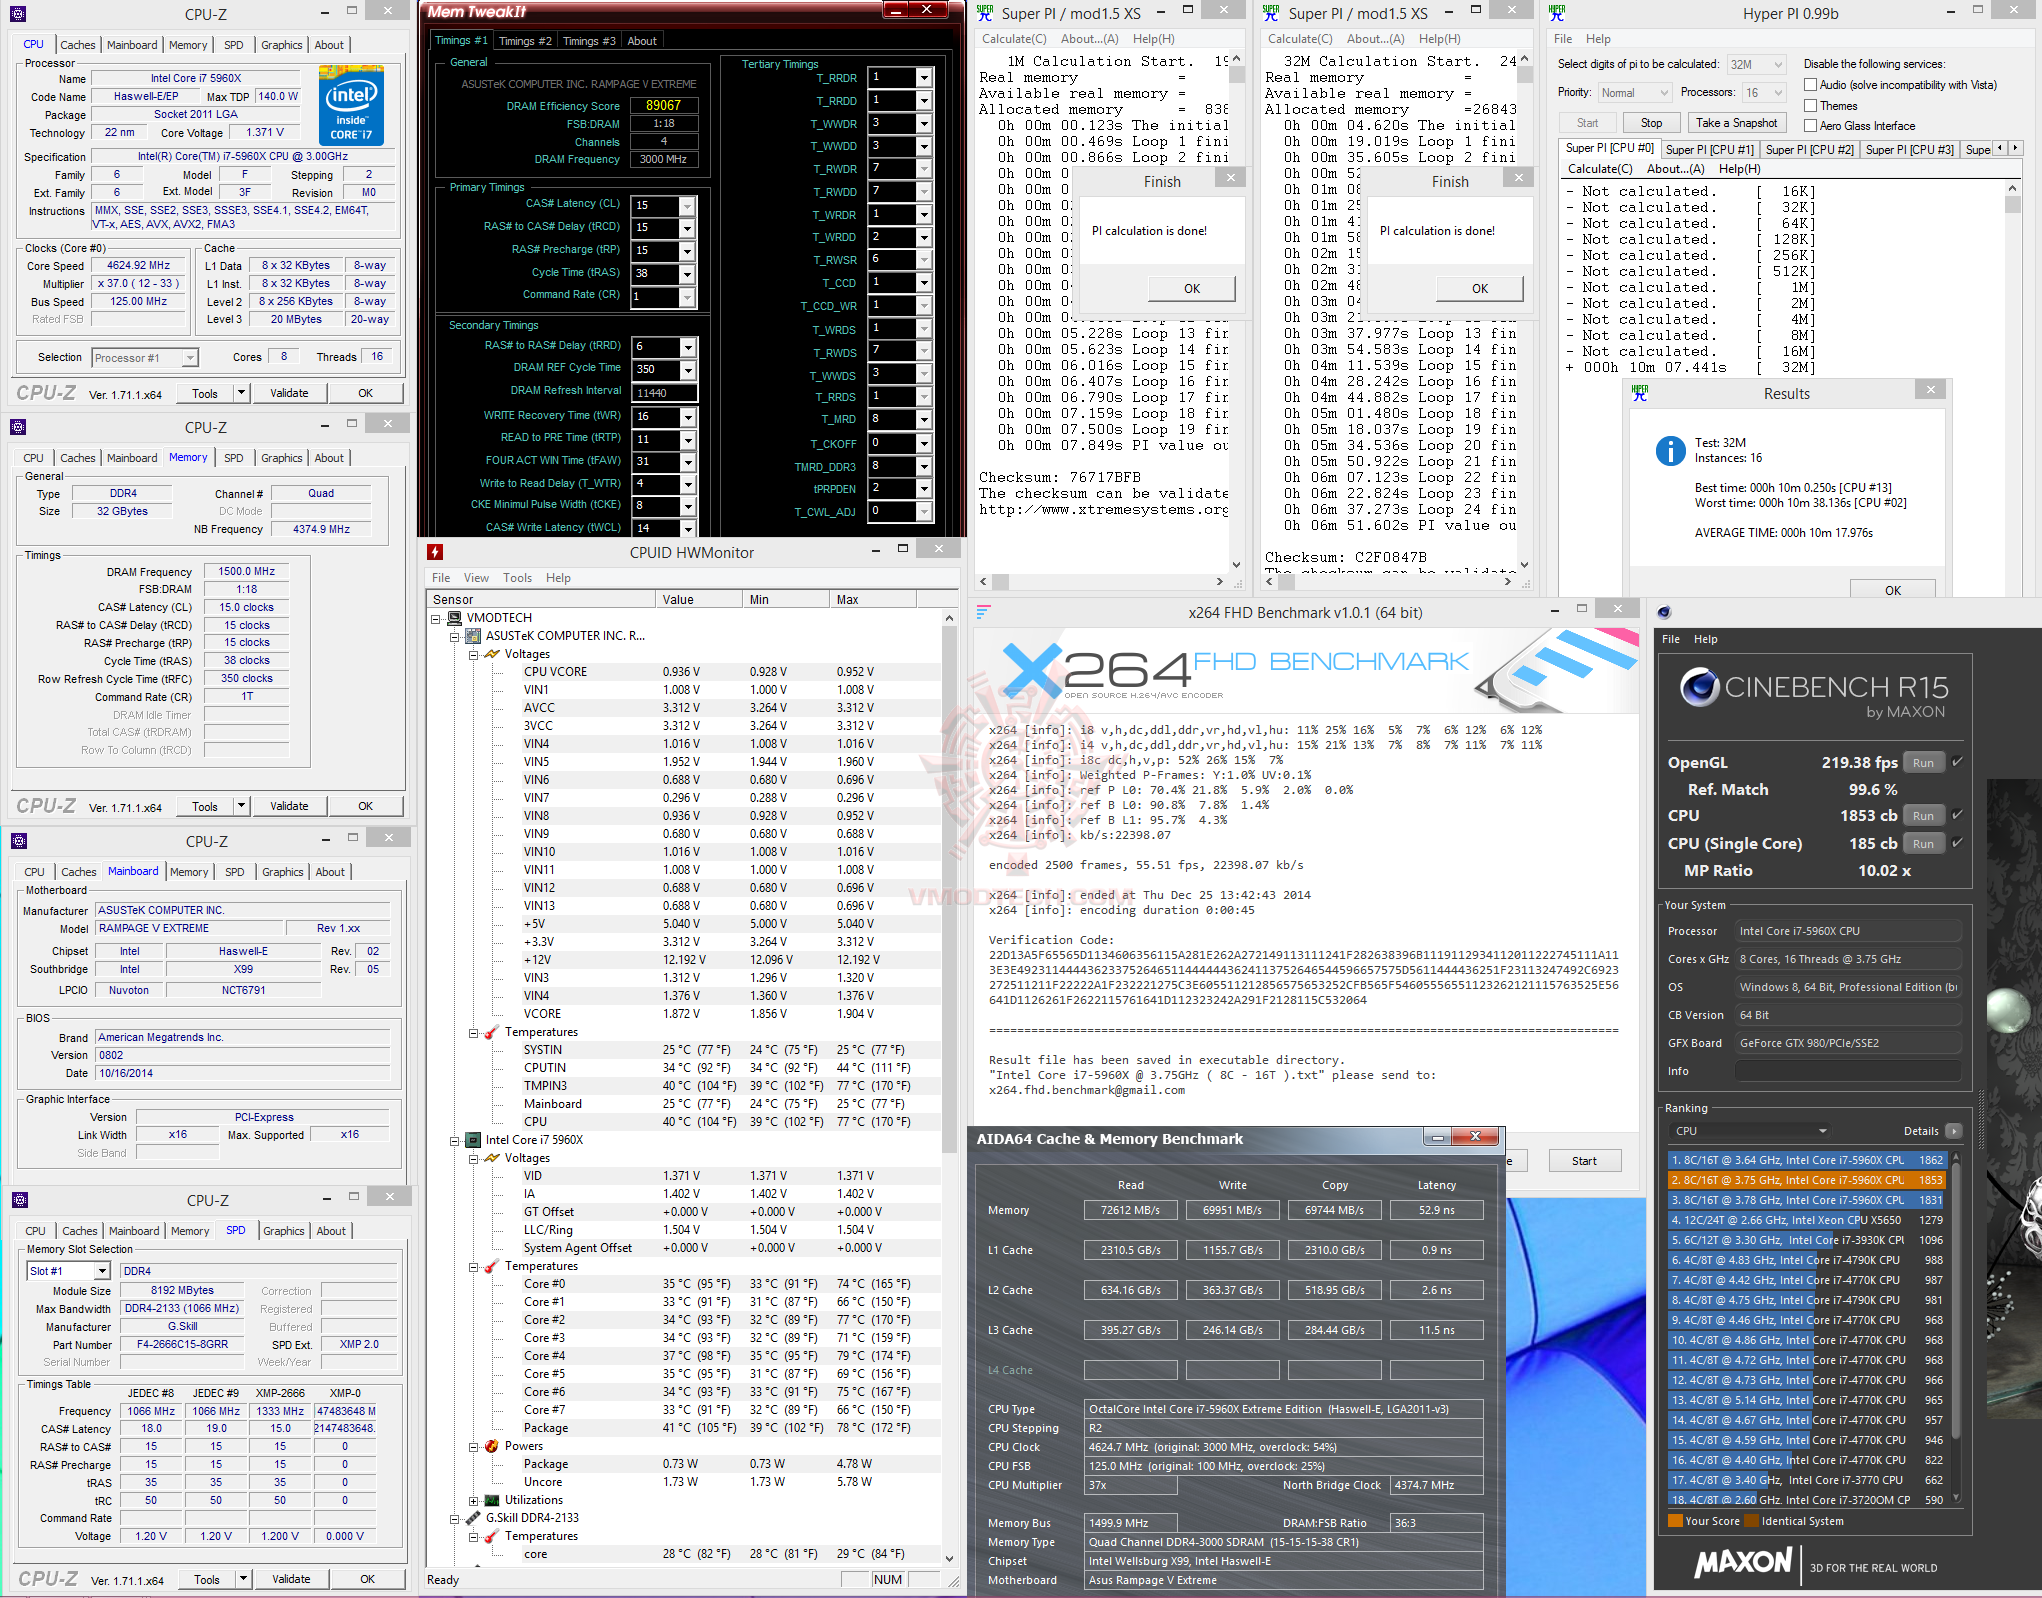Run the Cinebench CPU Single Core test

pyautogui.click(x=1922, y=843)
